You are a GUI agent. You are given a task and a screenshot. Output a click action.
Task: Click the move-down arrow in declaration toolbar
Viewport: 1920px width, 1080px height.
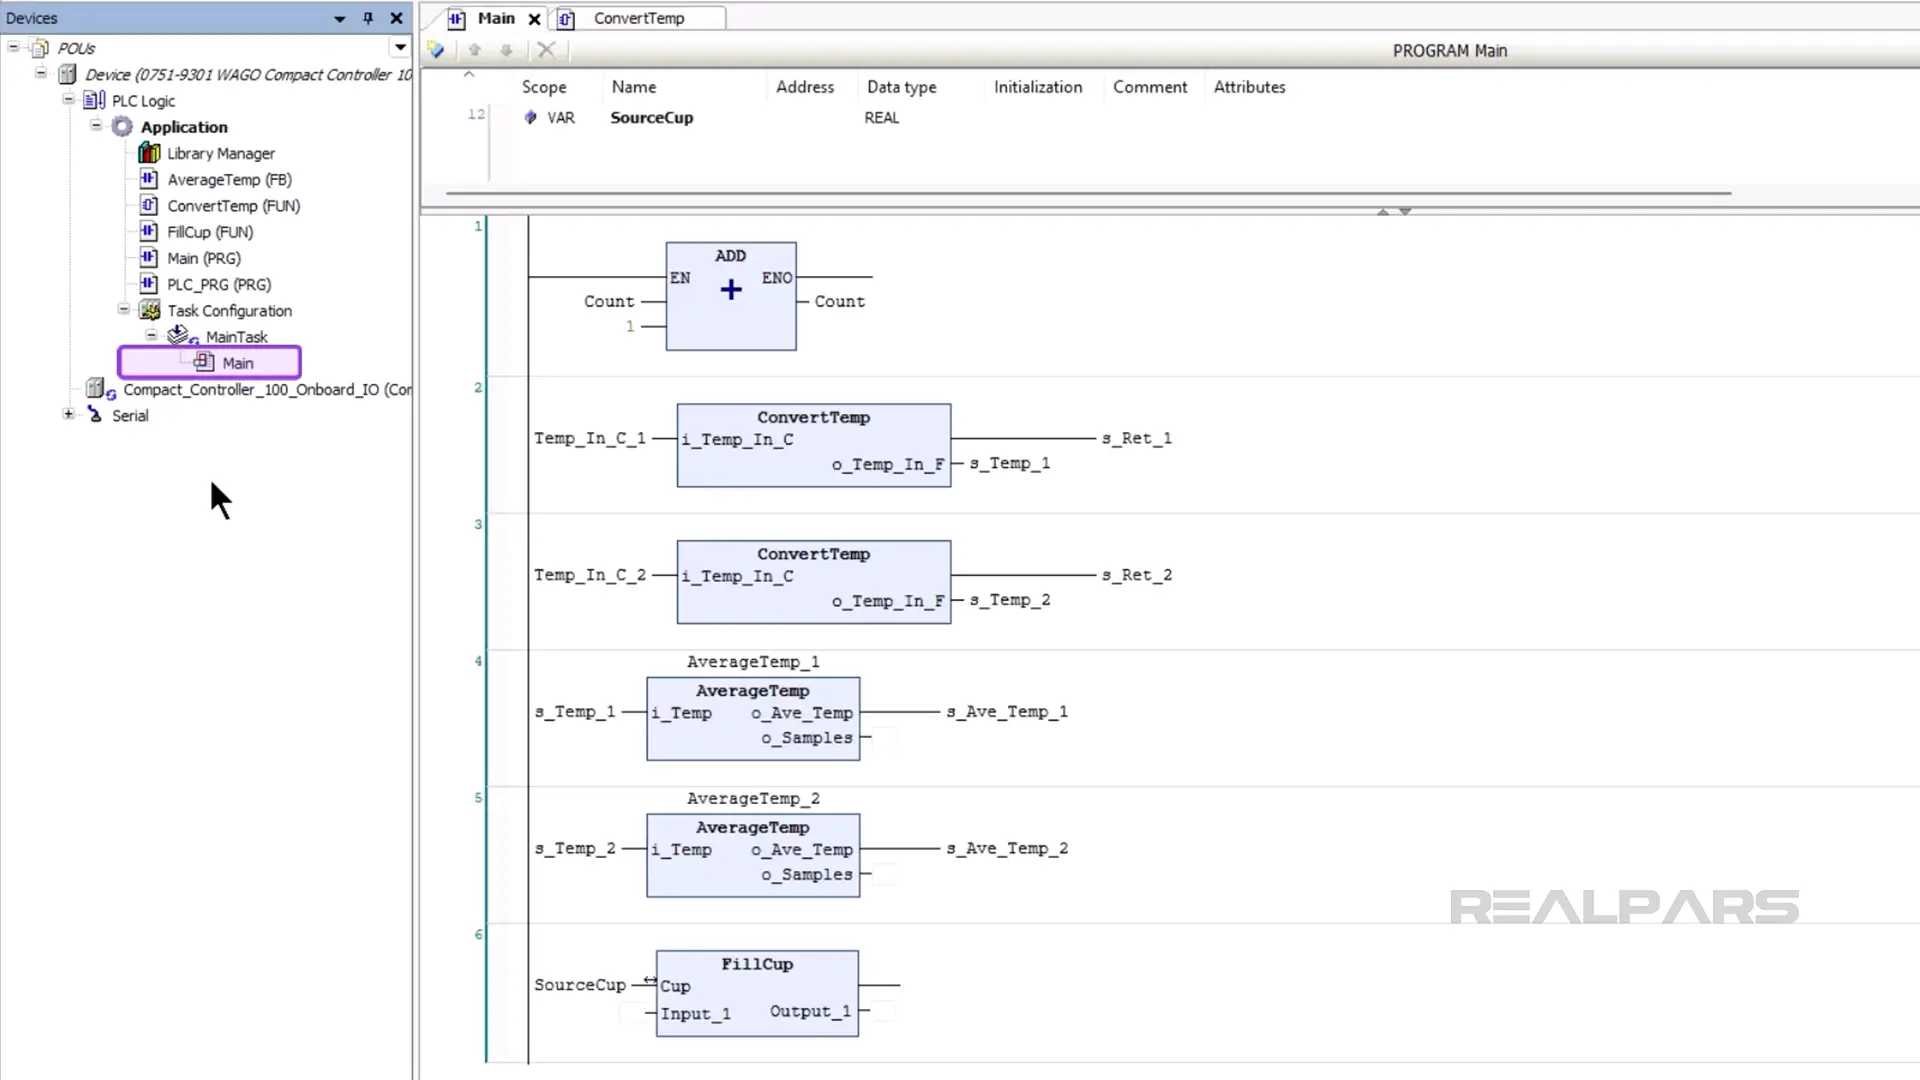(507, 50)
